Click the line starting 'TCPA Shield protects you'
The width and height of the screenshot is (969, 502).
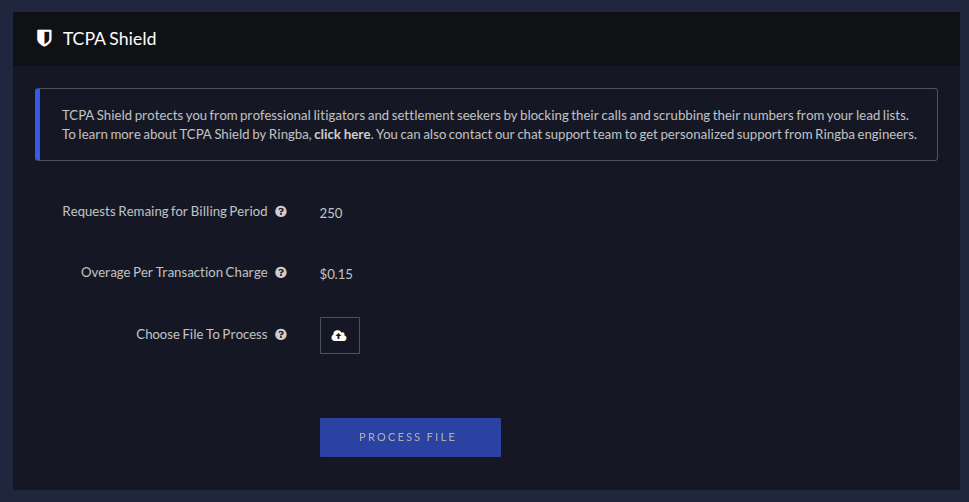pos(485,116)
